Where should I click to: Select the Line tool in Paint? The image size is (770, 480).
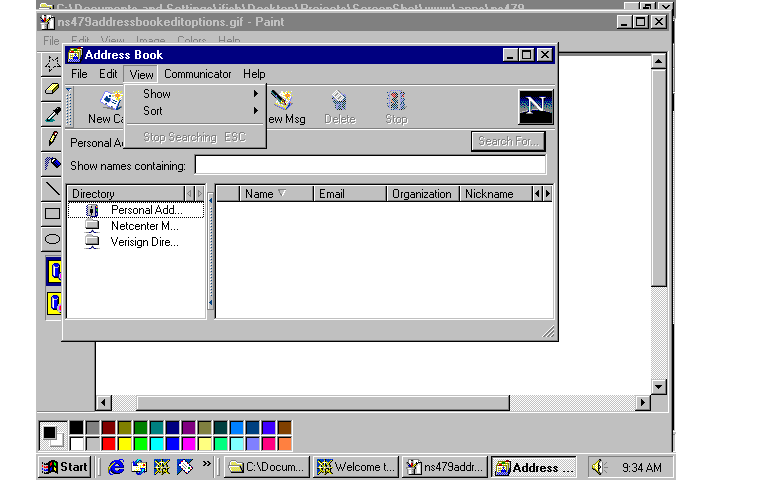click(x=52, y=189)
